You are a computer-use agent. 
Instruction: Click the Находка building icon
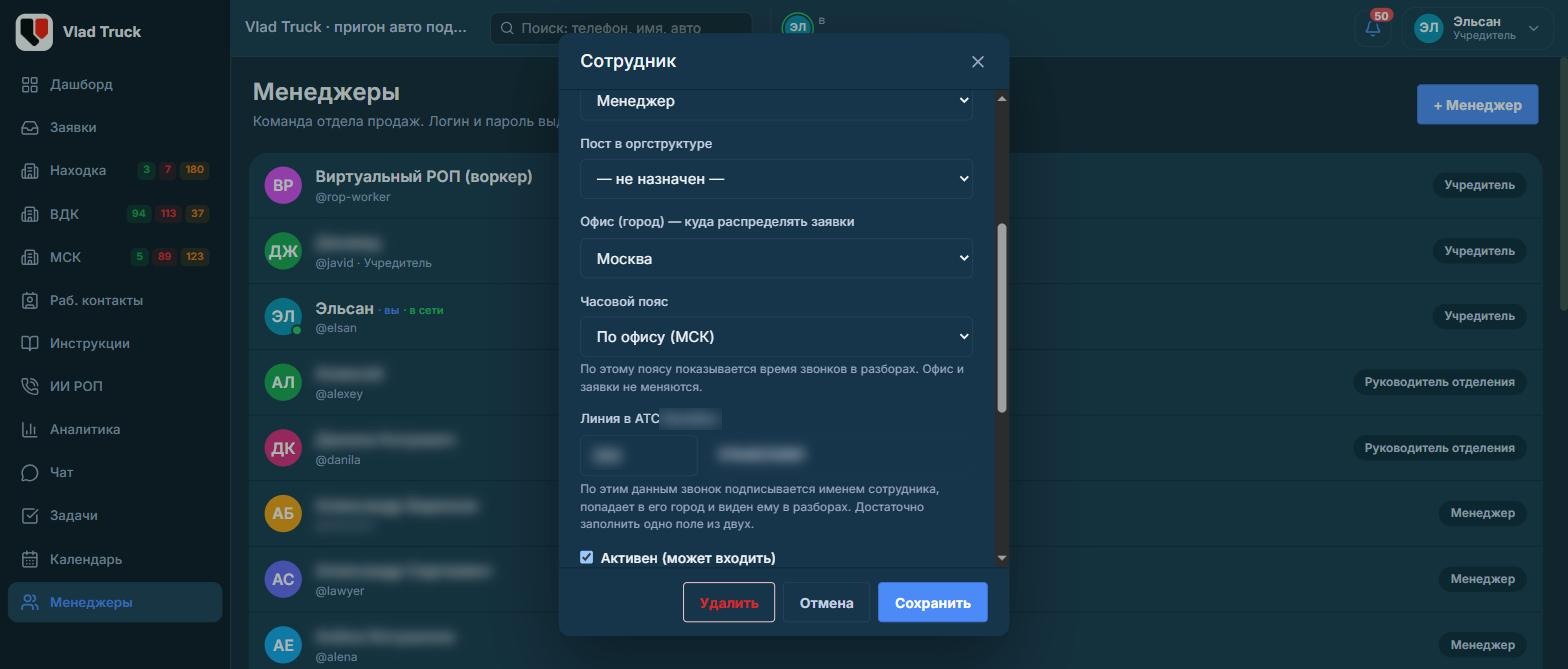(30, 170)
